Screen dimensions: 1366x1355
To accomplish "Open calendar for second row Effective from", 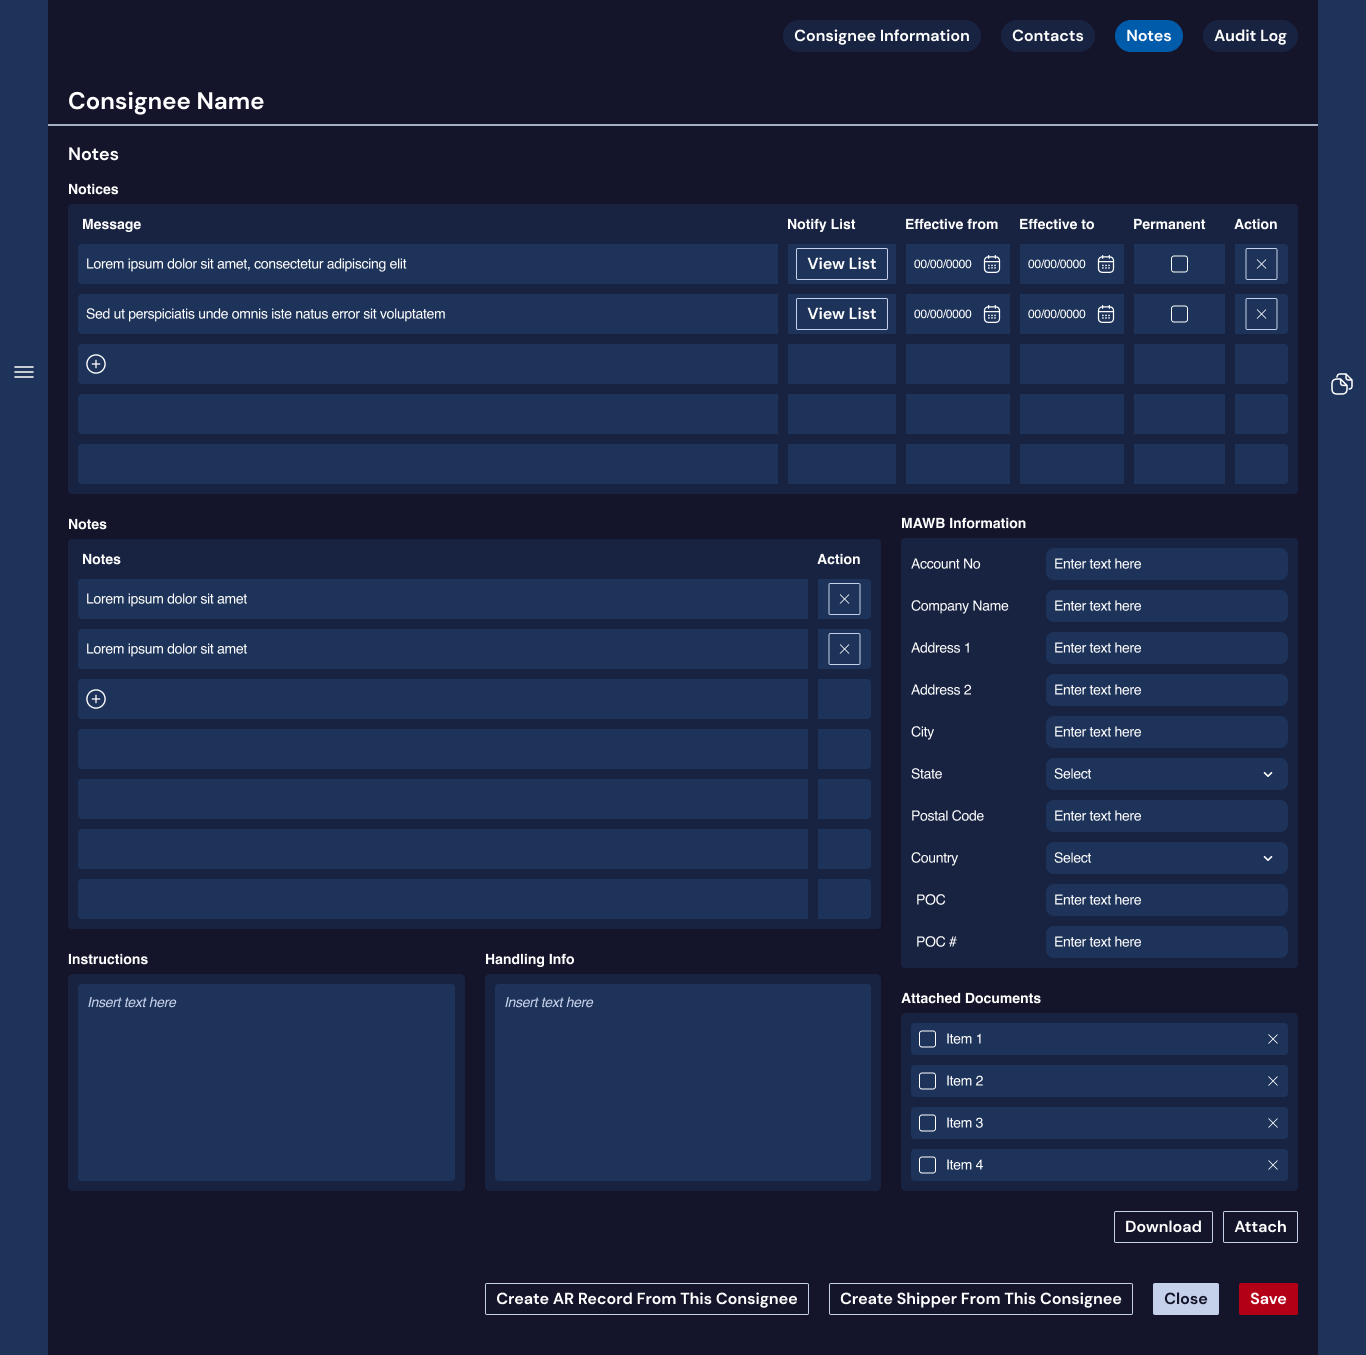I will (992, 314).
